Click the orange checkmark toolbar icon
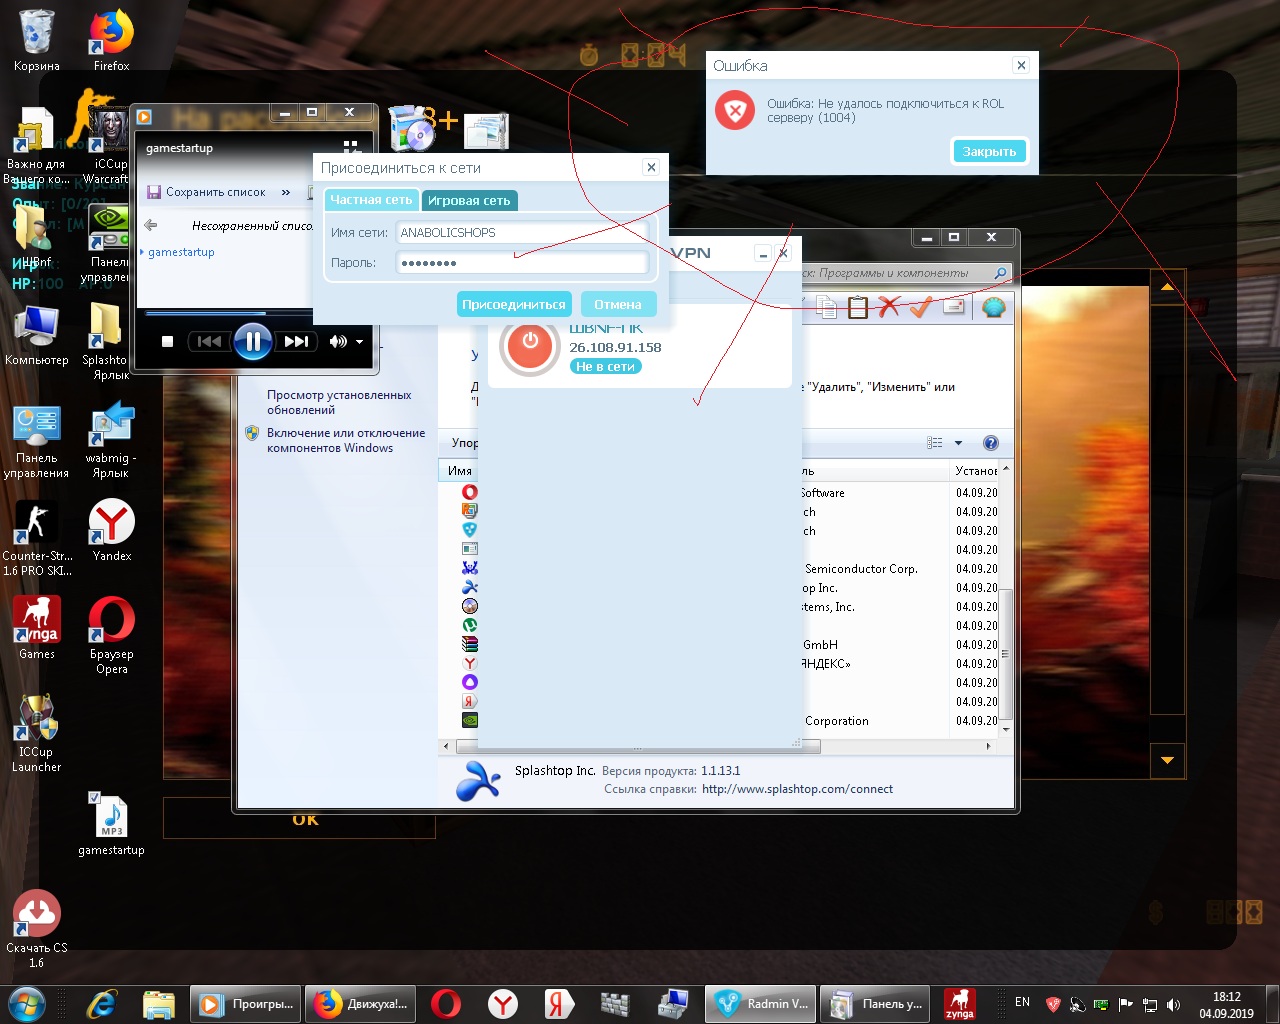The height and width of the screenshot is (1024, 1280). click(921, 307)
